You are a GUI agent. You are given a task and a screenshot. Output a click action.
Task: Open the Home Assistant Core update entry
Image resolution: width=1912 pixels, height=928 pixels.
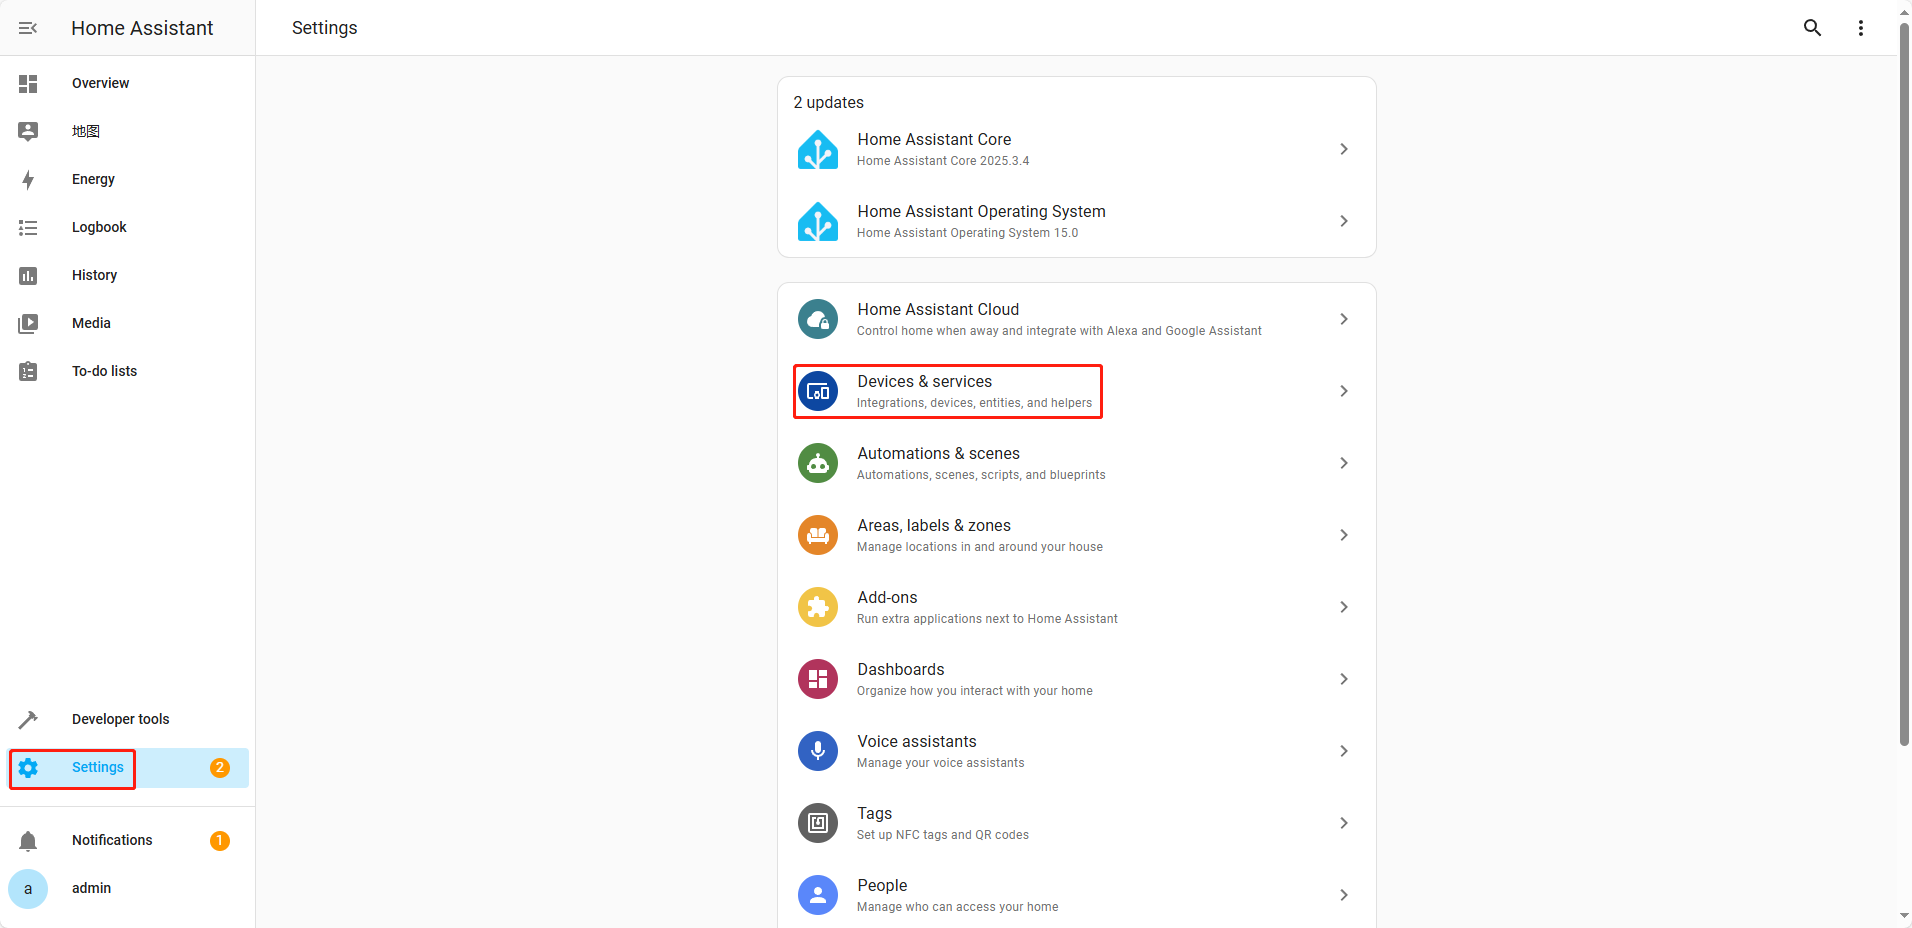pyautogui.click(x=1076, y=150)
